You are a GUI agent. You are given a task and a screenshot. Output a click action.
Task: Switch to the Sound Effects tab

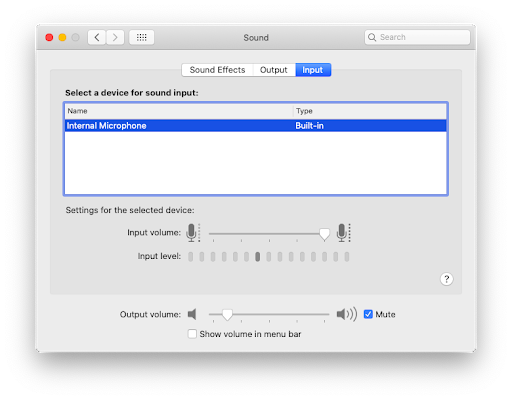pyautogui.click(x=217, y=70)
